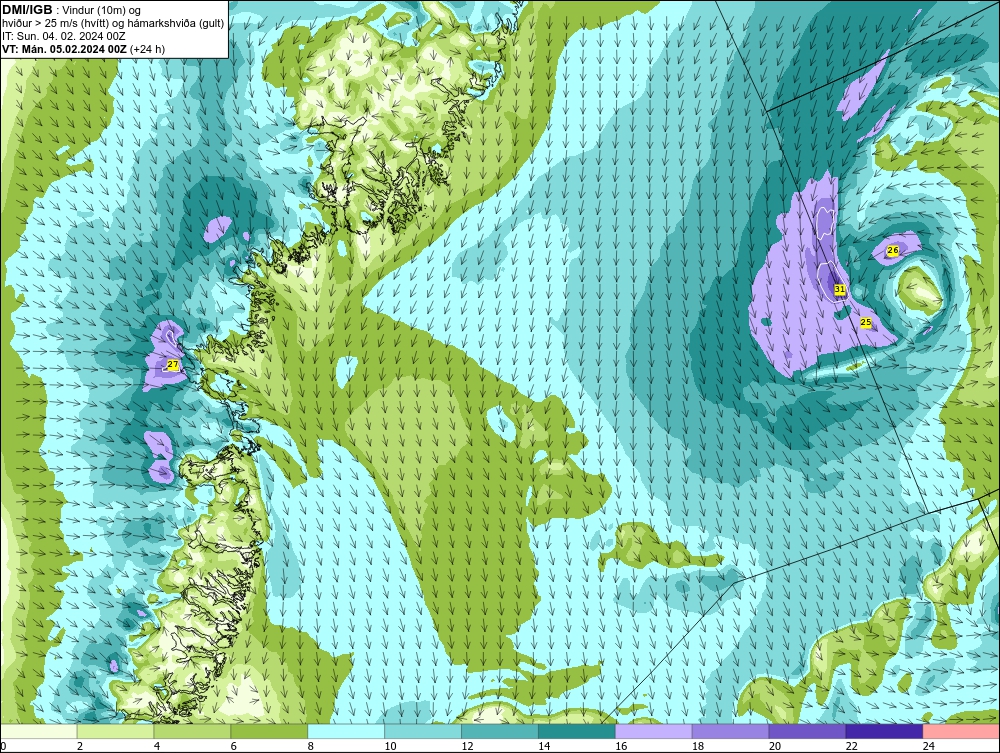This screenshot has width=1000, height=753.
Task: Pick the 6–8 m/s olive green swatch
Action: coord(269,731)
